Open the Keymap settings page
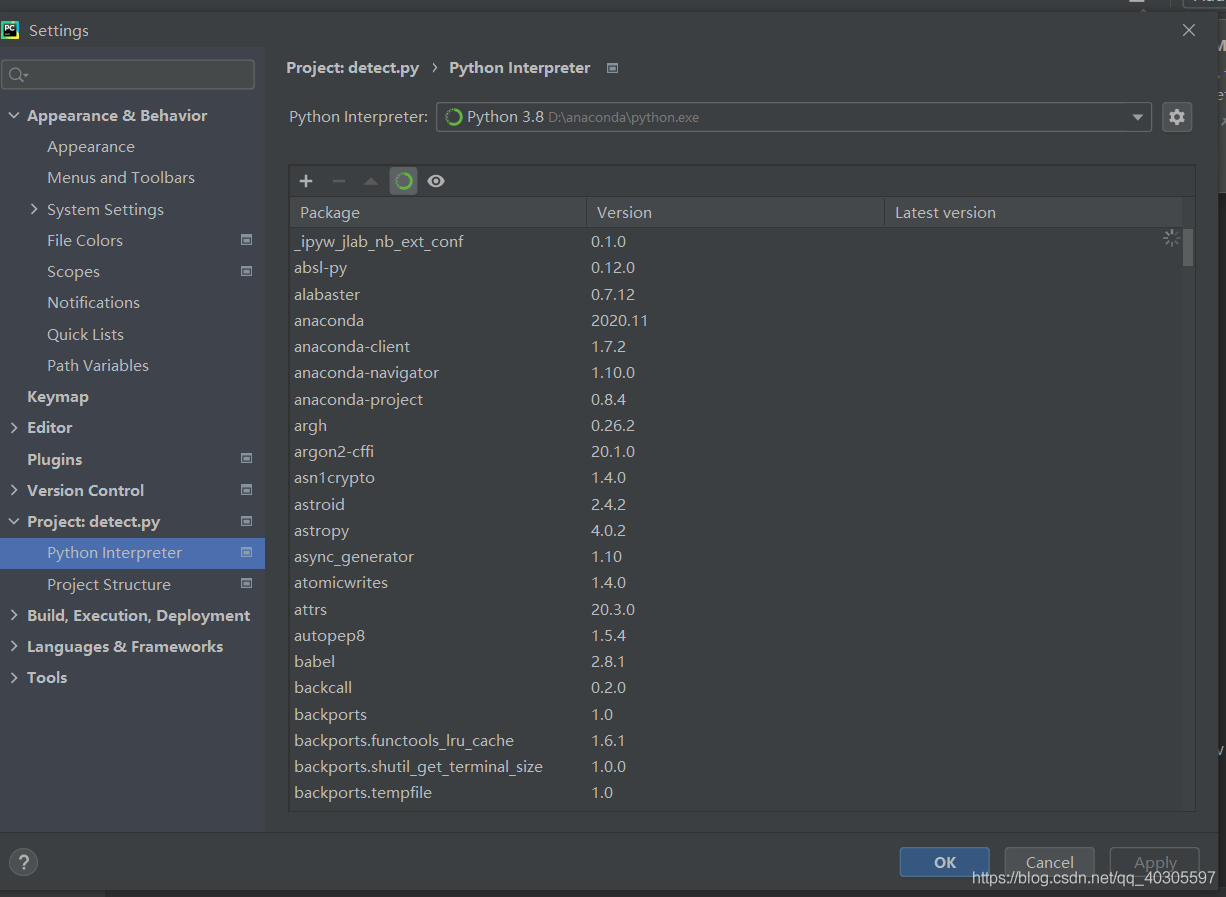Viewport: 1226px width, 897px height. [x=58, y=397]
